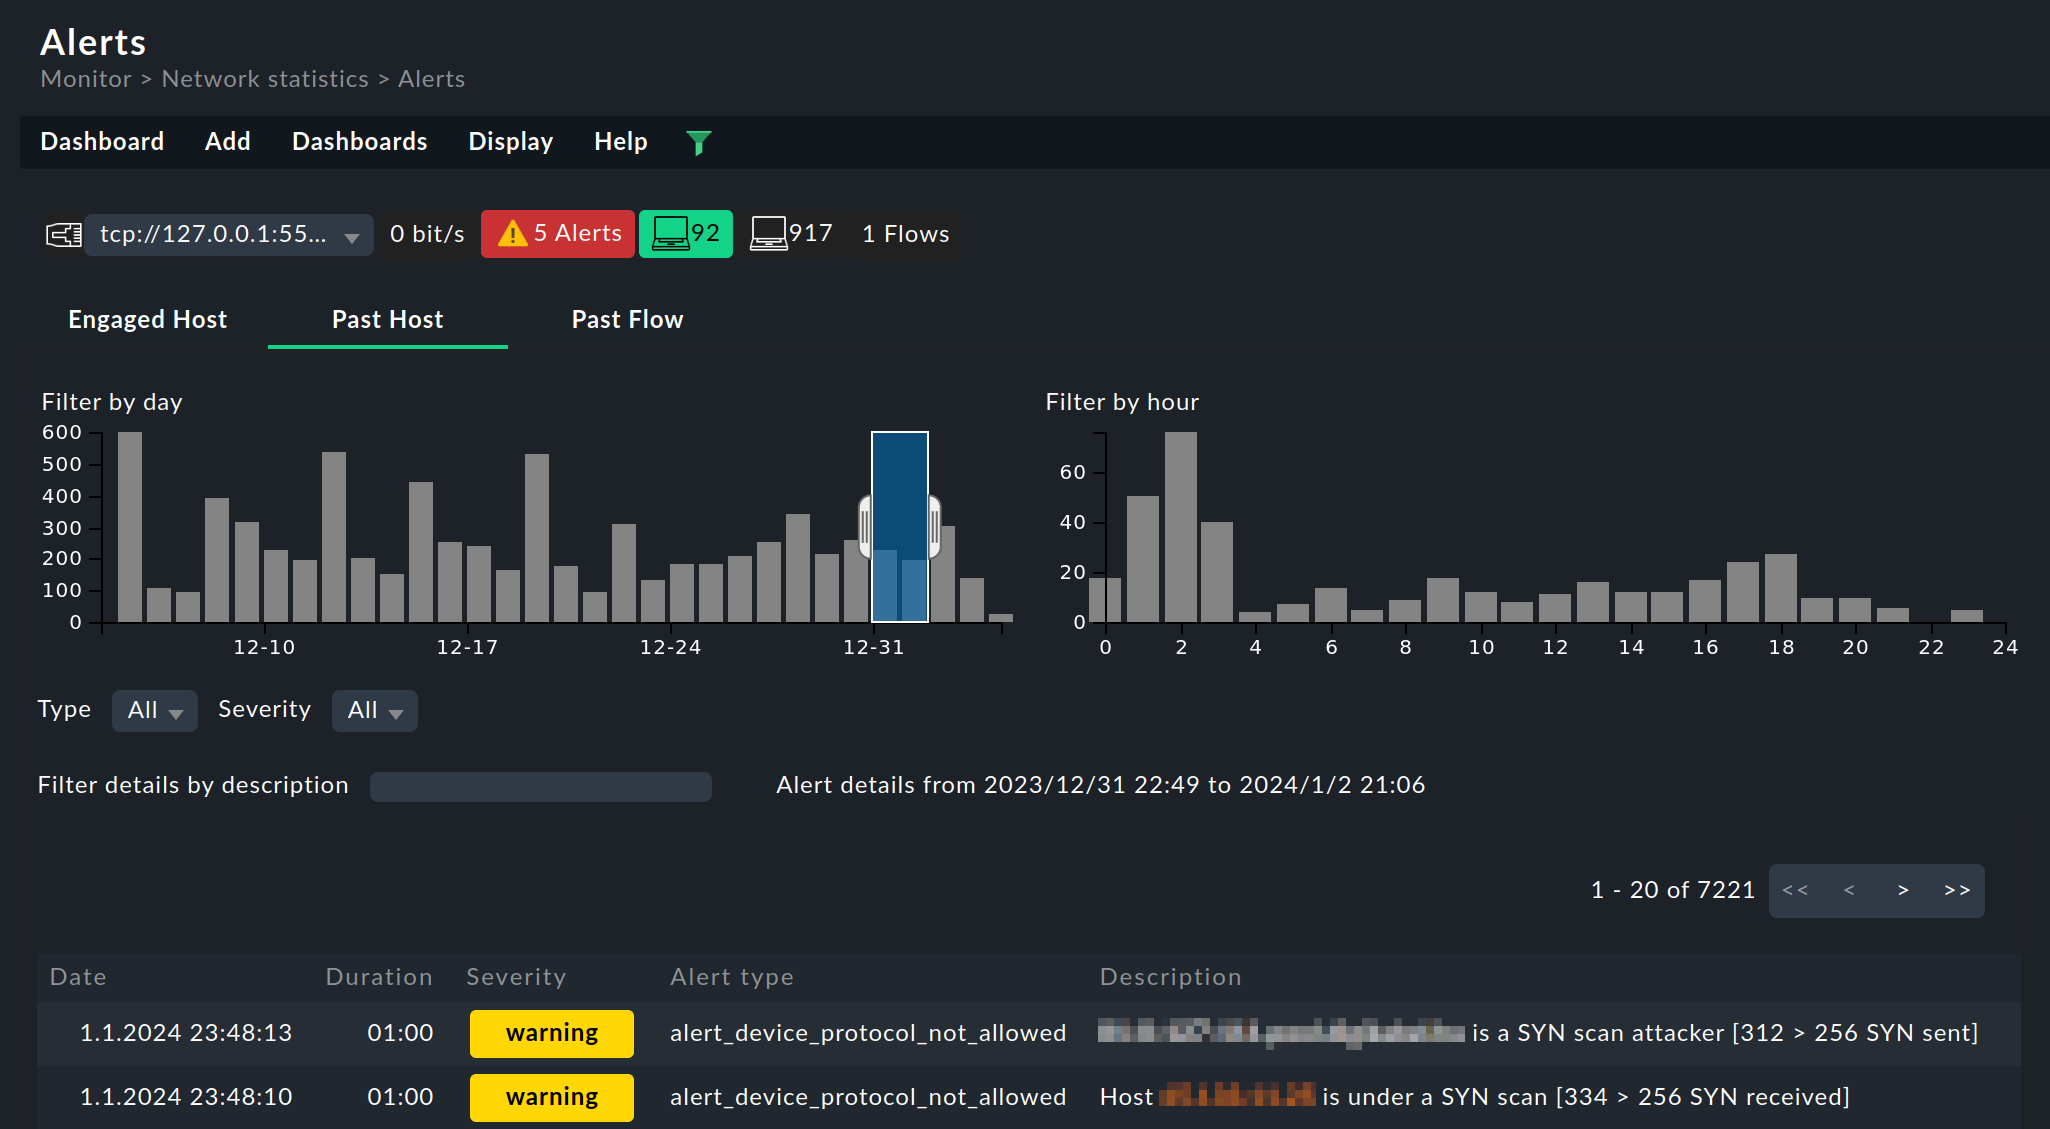The width and height of the screenshot is (2050, 1129).
Task: Switch to the Past Flow tab
Action: point(627,318)
